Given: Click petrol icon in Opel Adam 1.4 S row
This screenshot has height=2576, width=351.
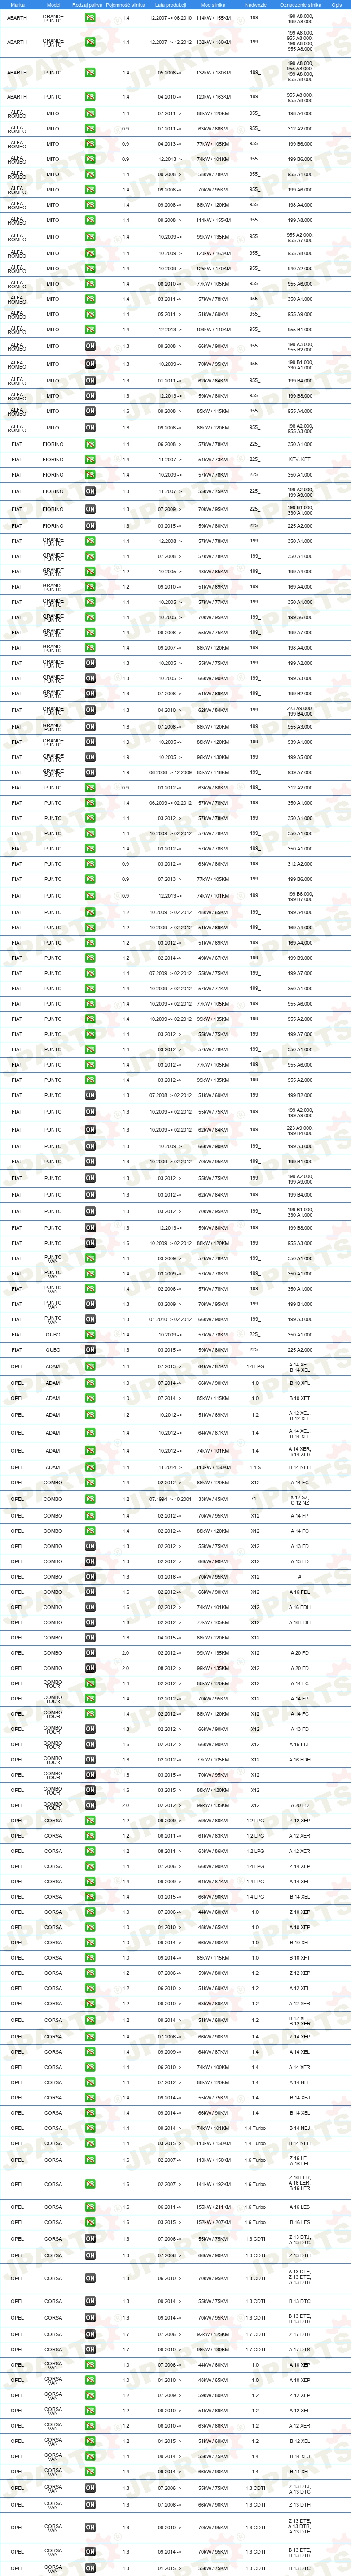Looking at the screenshot, I should click(x=90, y=1467).
